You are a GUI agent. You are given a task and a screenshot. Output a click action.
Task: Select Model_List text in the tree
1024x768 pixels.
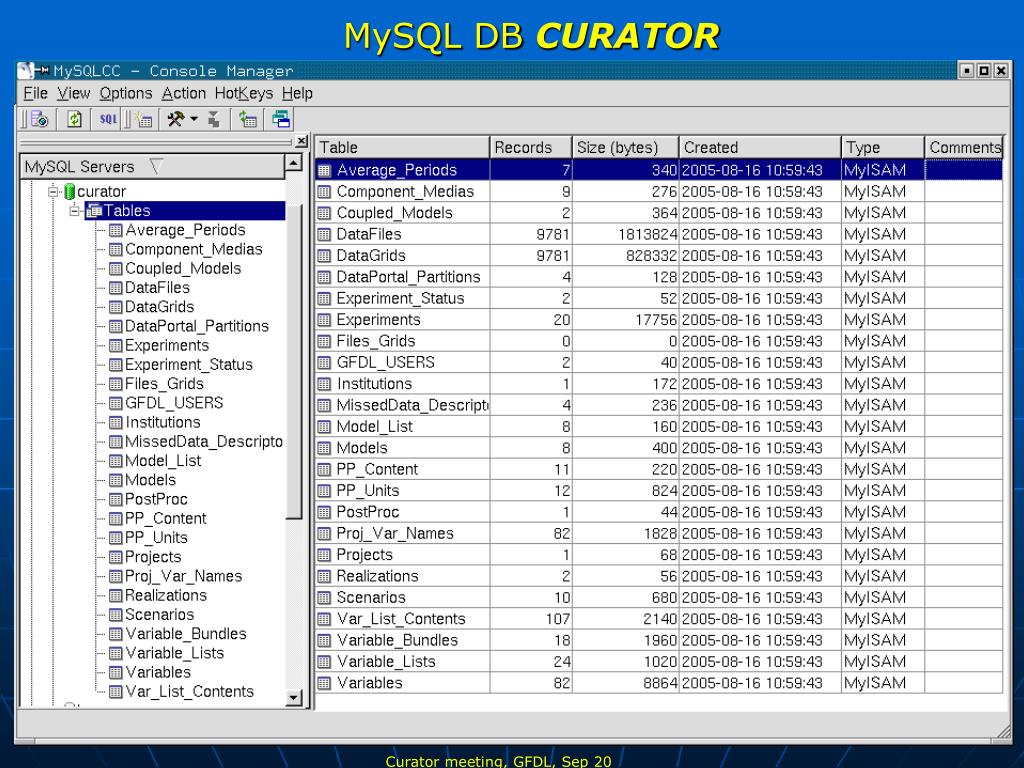(x=163, y=461)
